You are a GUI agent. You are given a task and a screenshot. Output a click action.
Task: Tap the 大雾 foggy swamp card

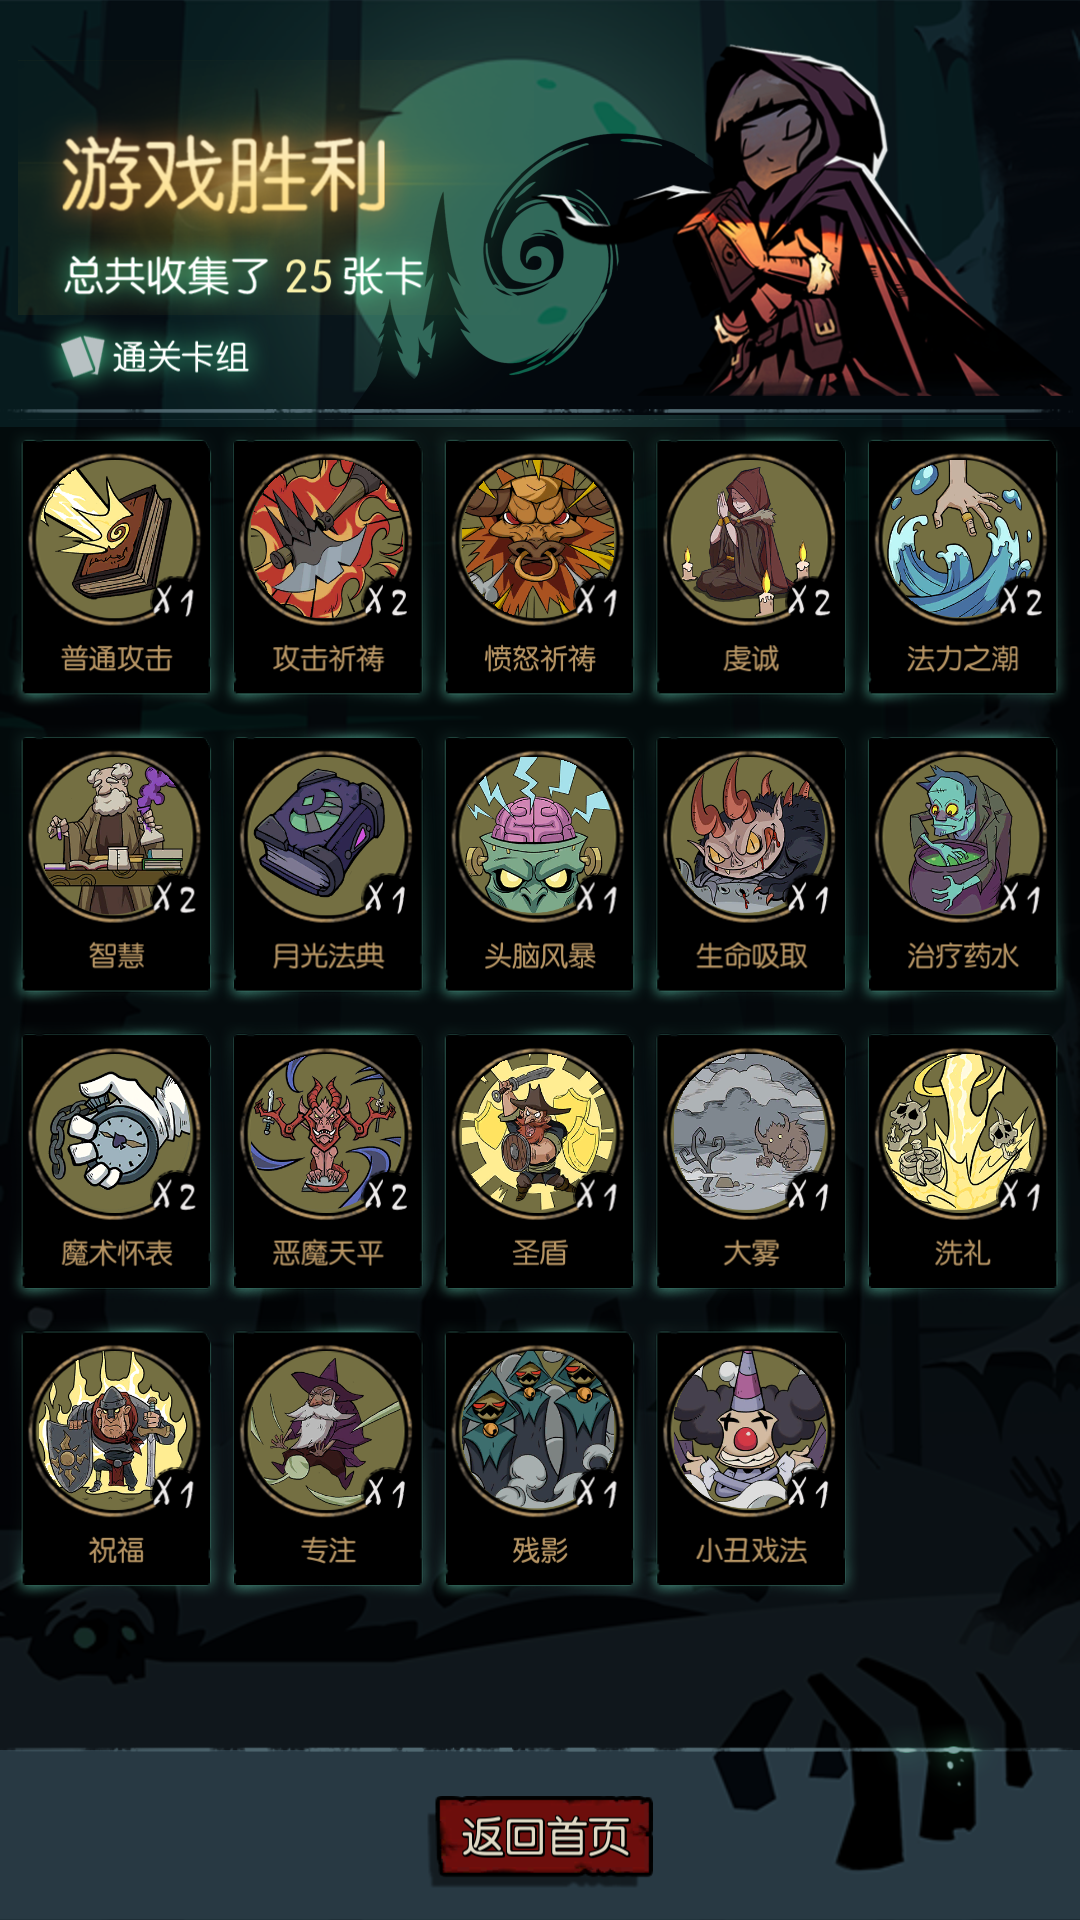coord(751,1161)
